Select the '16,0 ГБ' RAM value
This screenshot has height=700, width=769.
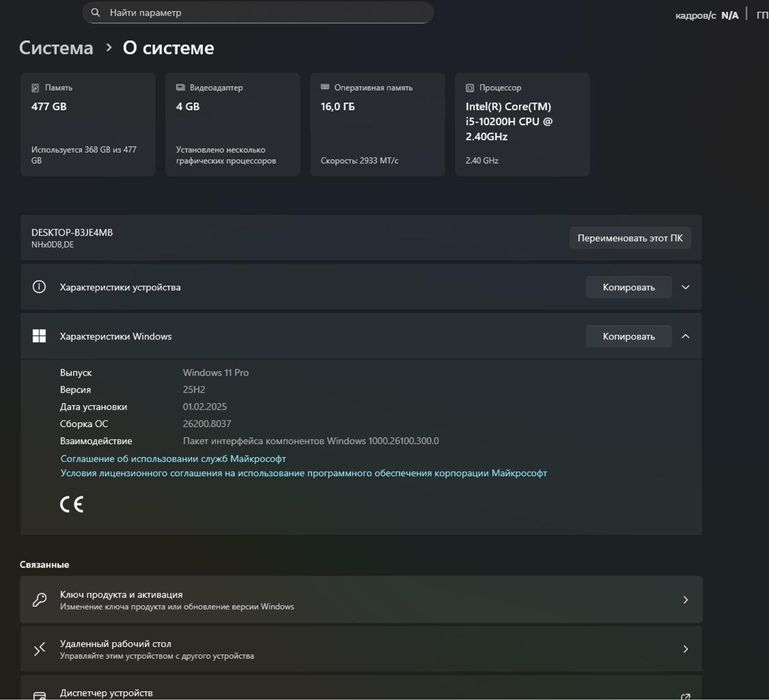point(337,106)
